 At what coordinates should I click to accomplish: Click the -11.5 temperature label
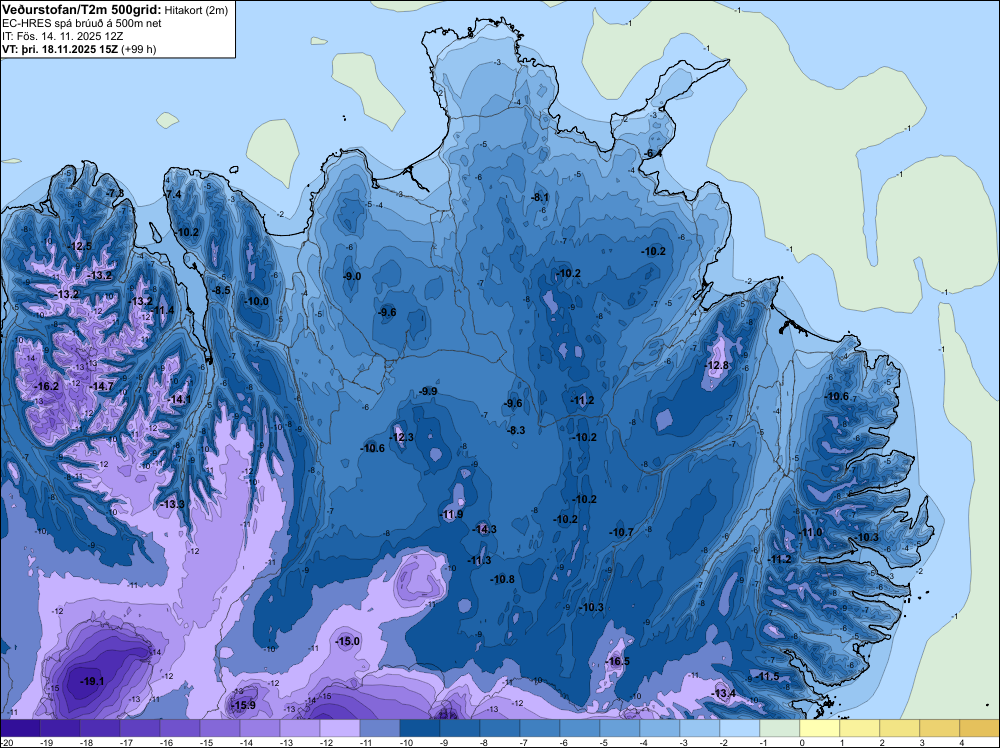pyautogui.click(x=767, y=676)
